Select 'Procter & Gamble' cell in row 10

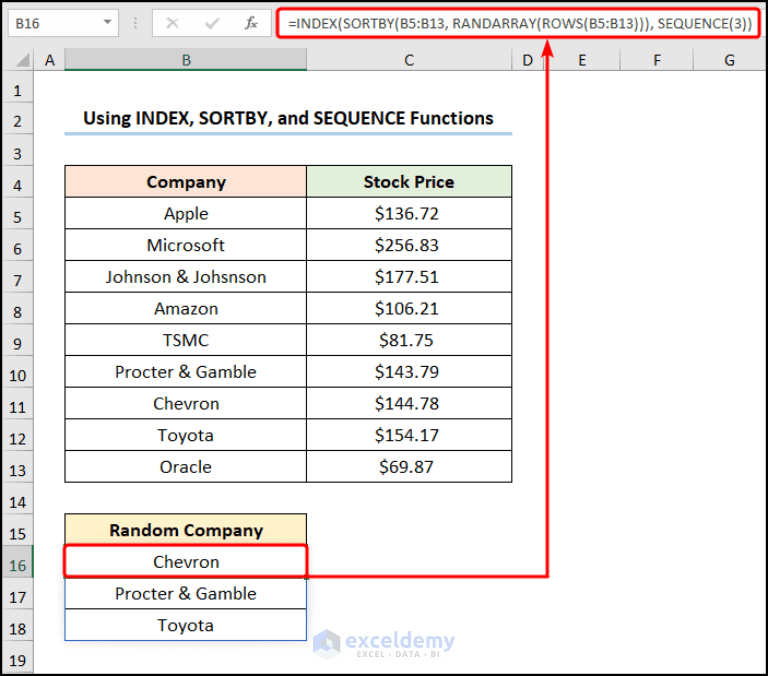pyautogui.click(x=186, y=372)
